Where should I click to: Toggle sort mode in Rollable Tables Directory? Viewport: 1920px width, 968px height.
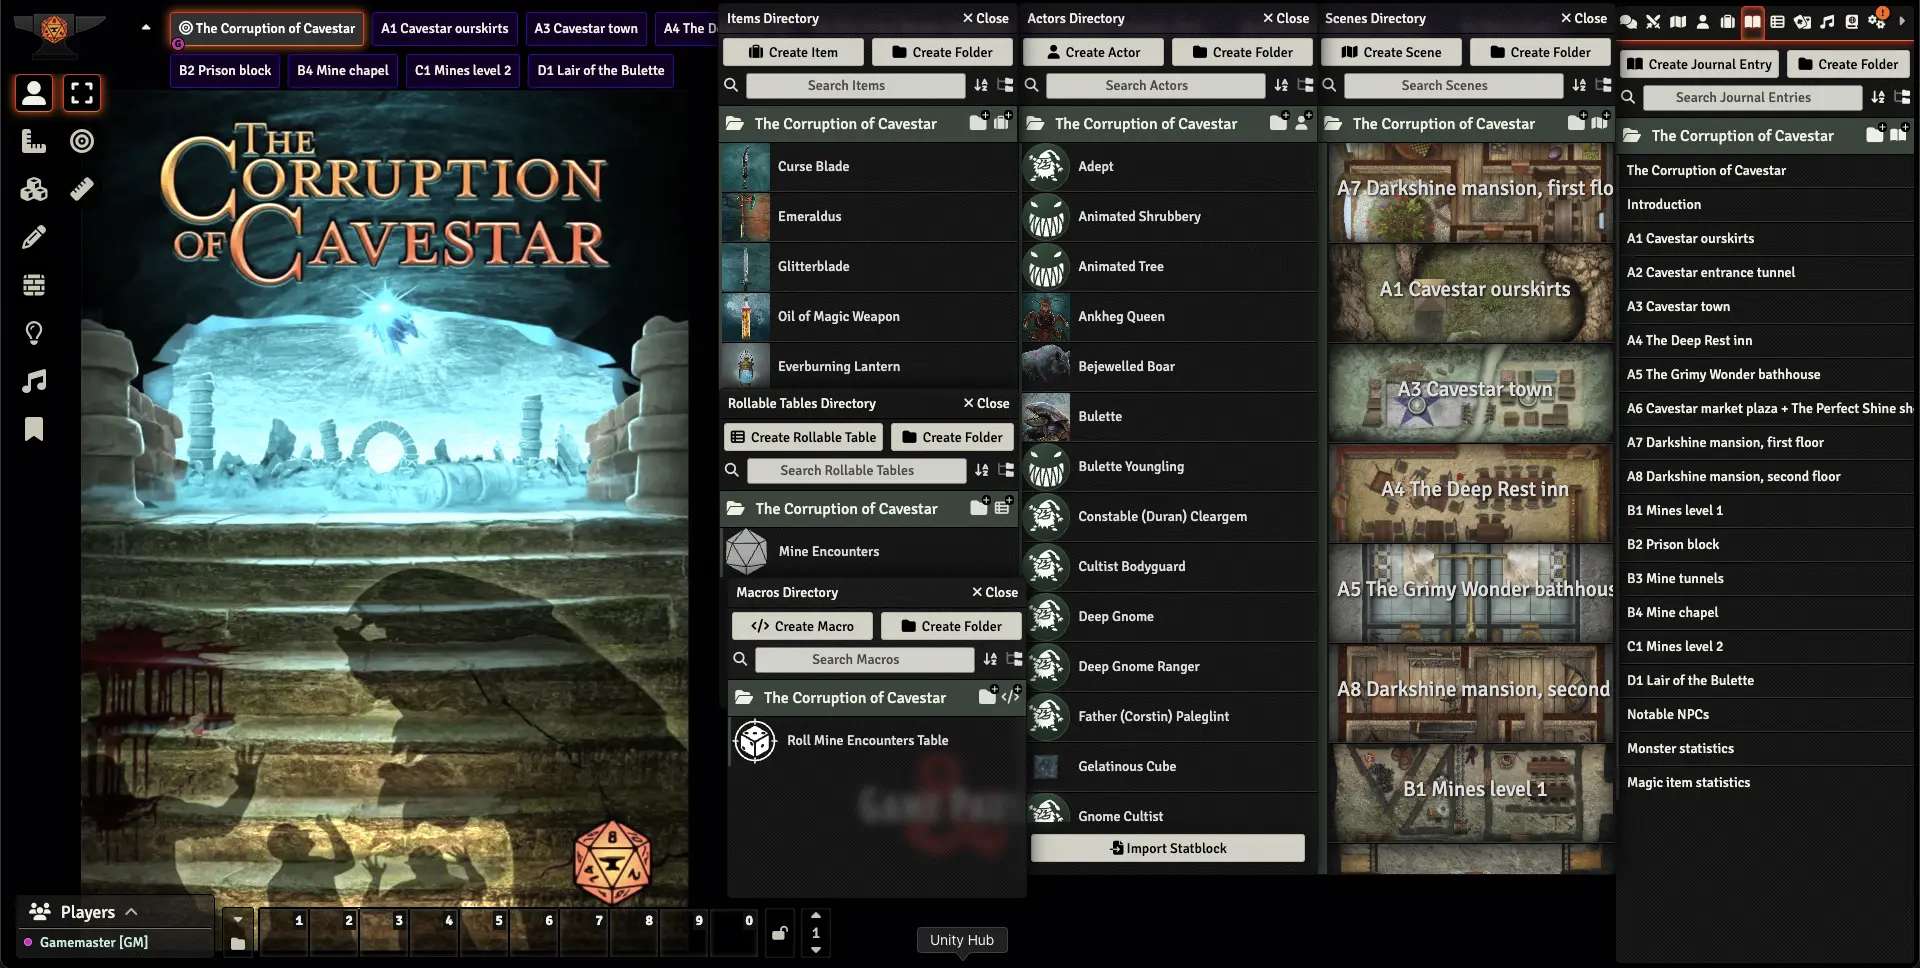tap(982, 471)
